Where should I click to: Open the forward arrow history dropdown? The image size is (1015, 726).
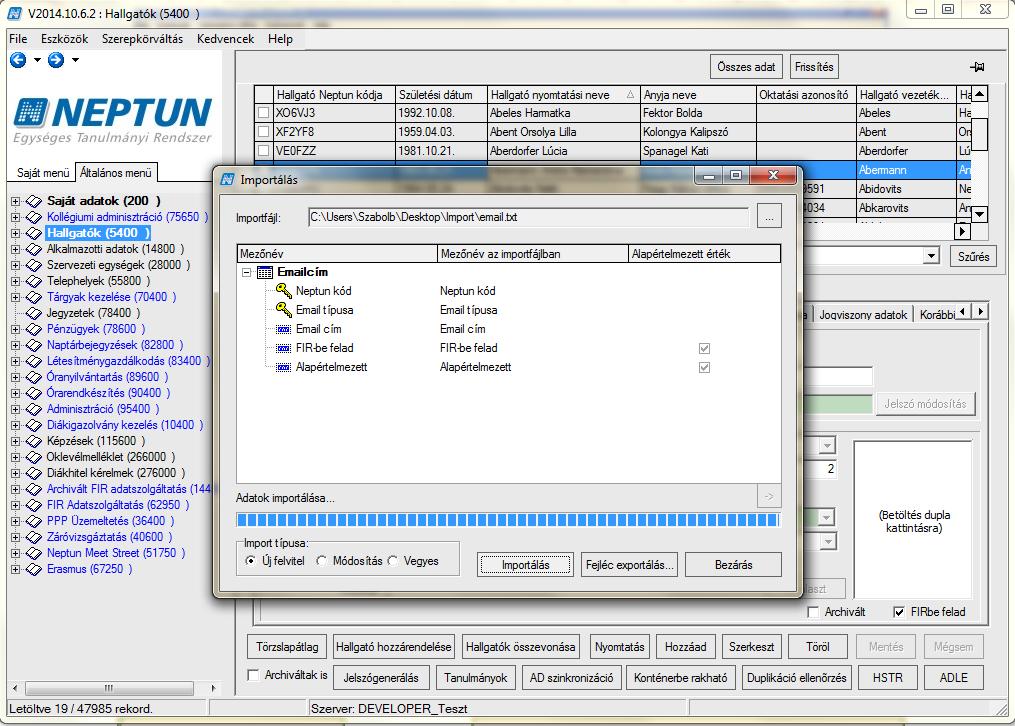point(76,60)
